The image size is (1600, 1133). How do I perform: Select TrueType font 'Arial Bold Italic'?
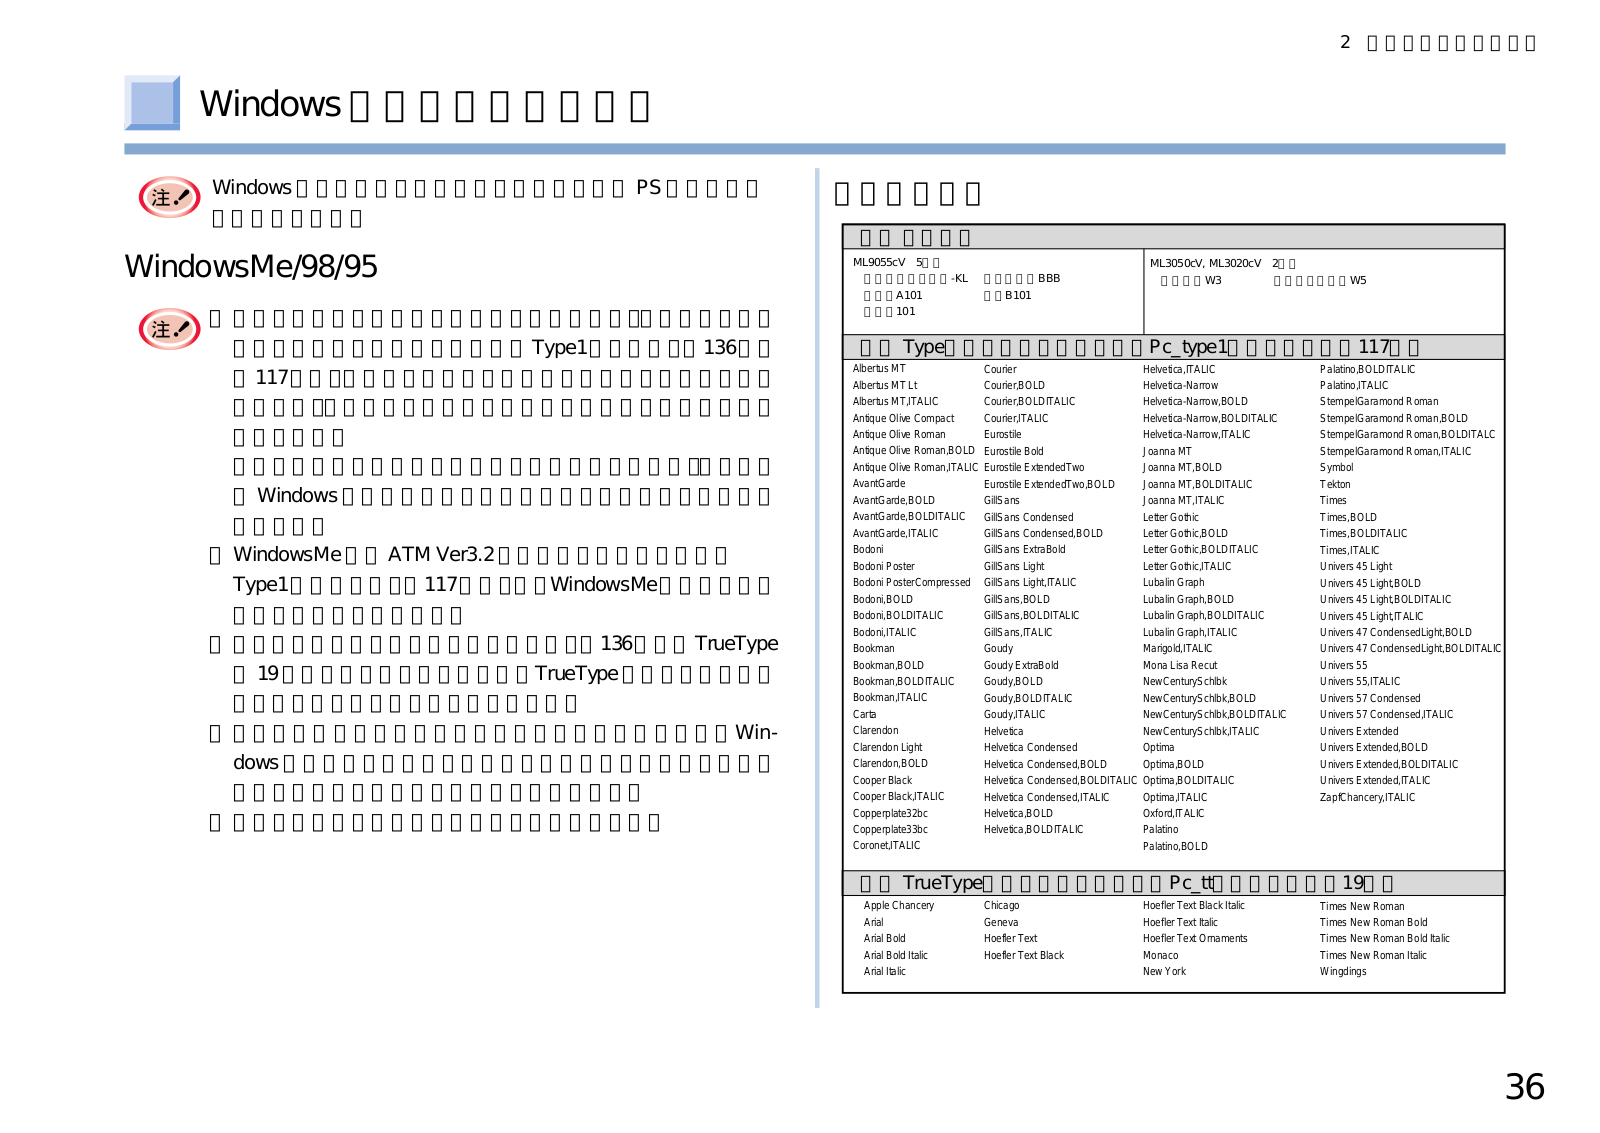point(896,956)
